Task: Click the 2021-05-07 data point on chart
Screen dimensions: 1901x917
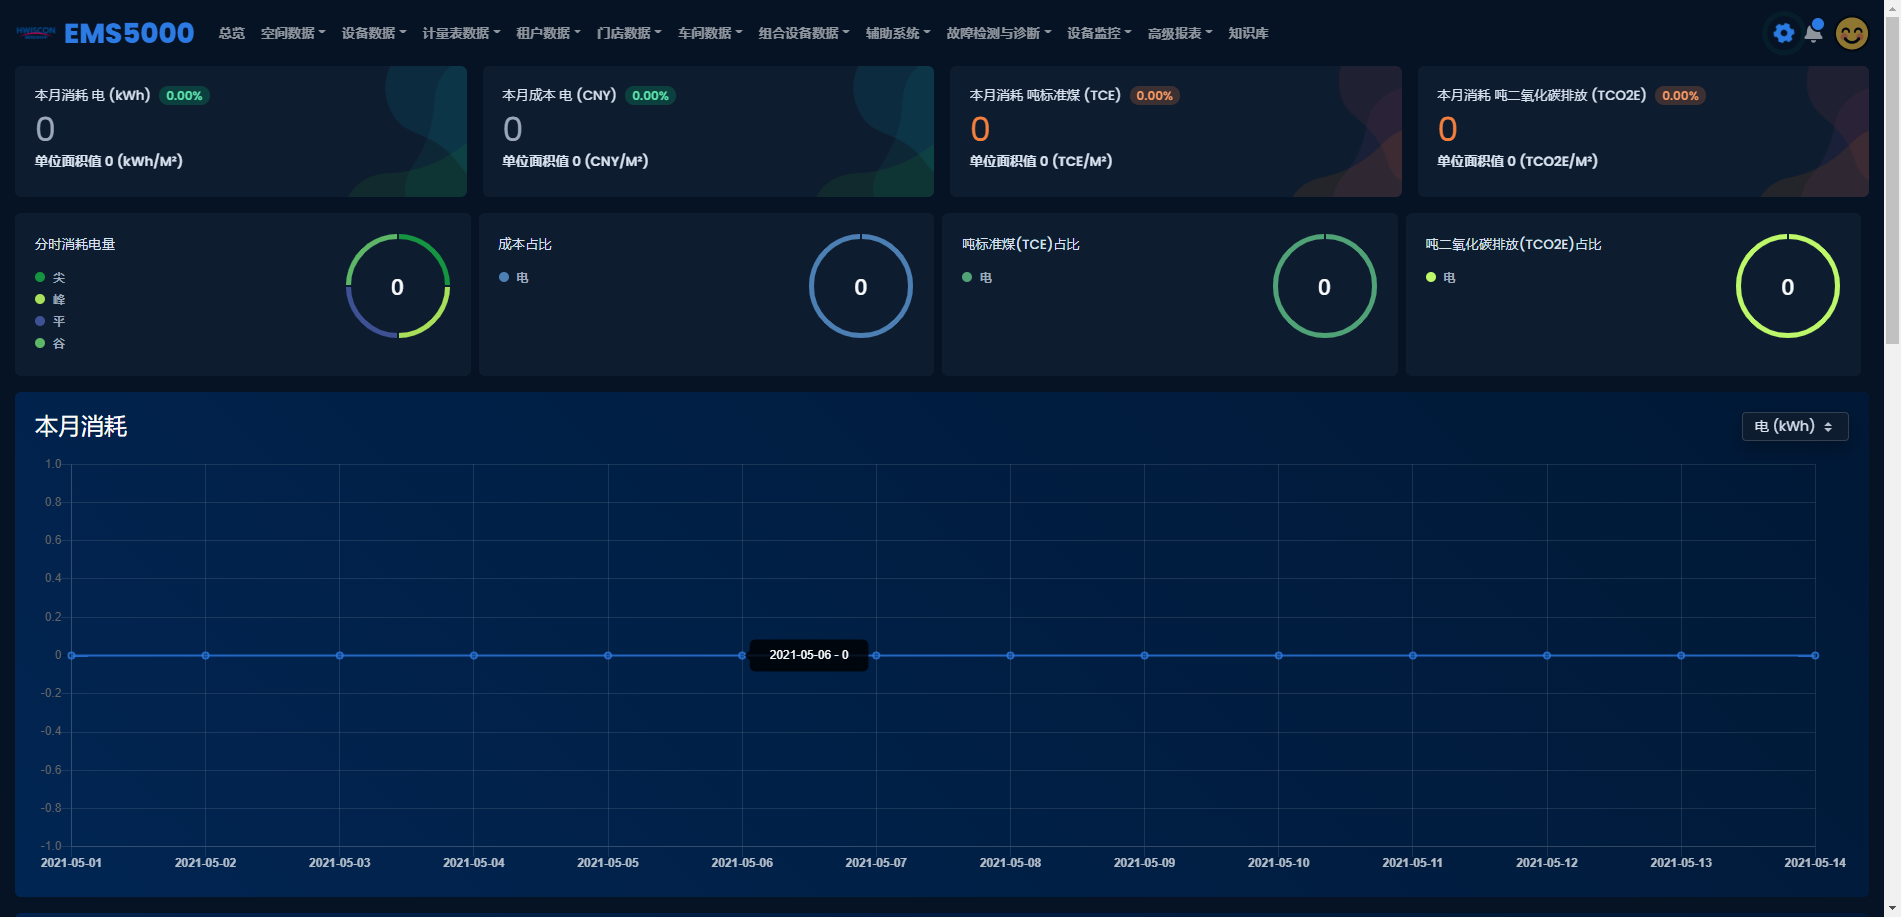Action: (876, 656)
